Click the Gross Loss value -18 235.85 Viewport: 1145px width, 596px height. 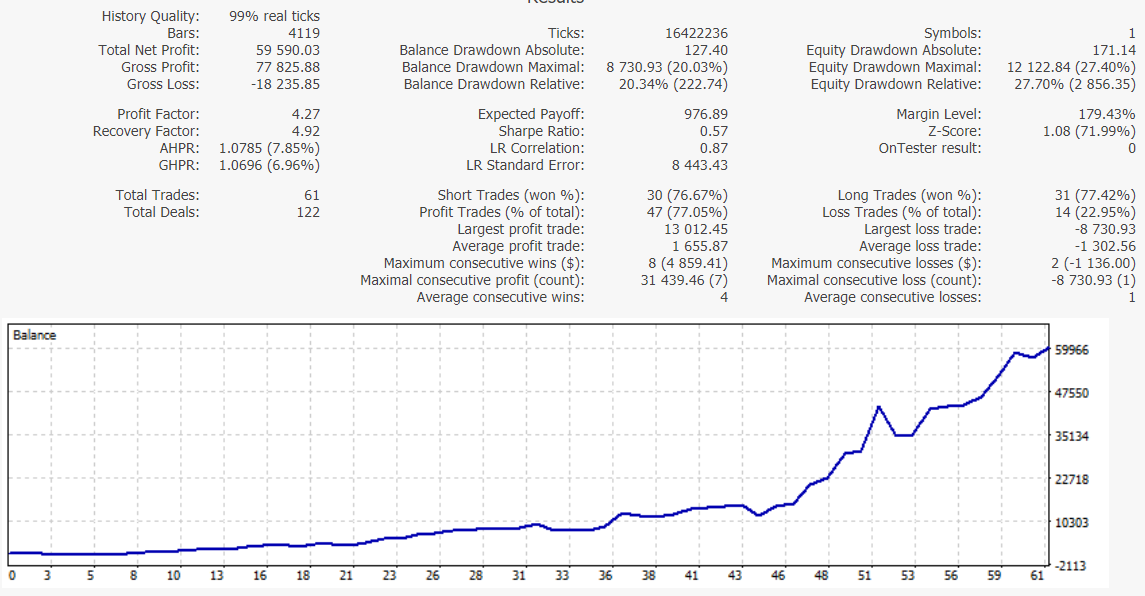285,84
